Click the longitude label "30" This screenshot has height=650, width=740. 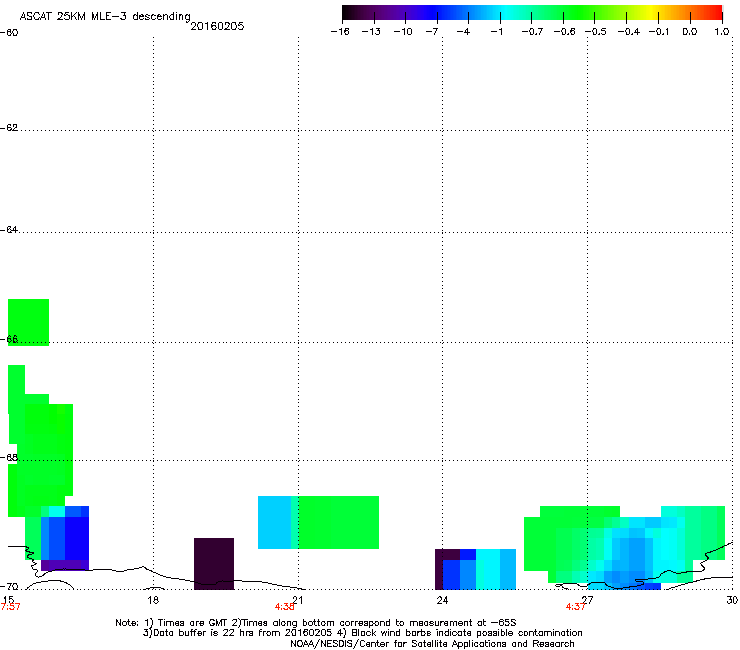pos(732,600)
